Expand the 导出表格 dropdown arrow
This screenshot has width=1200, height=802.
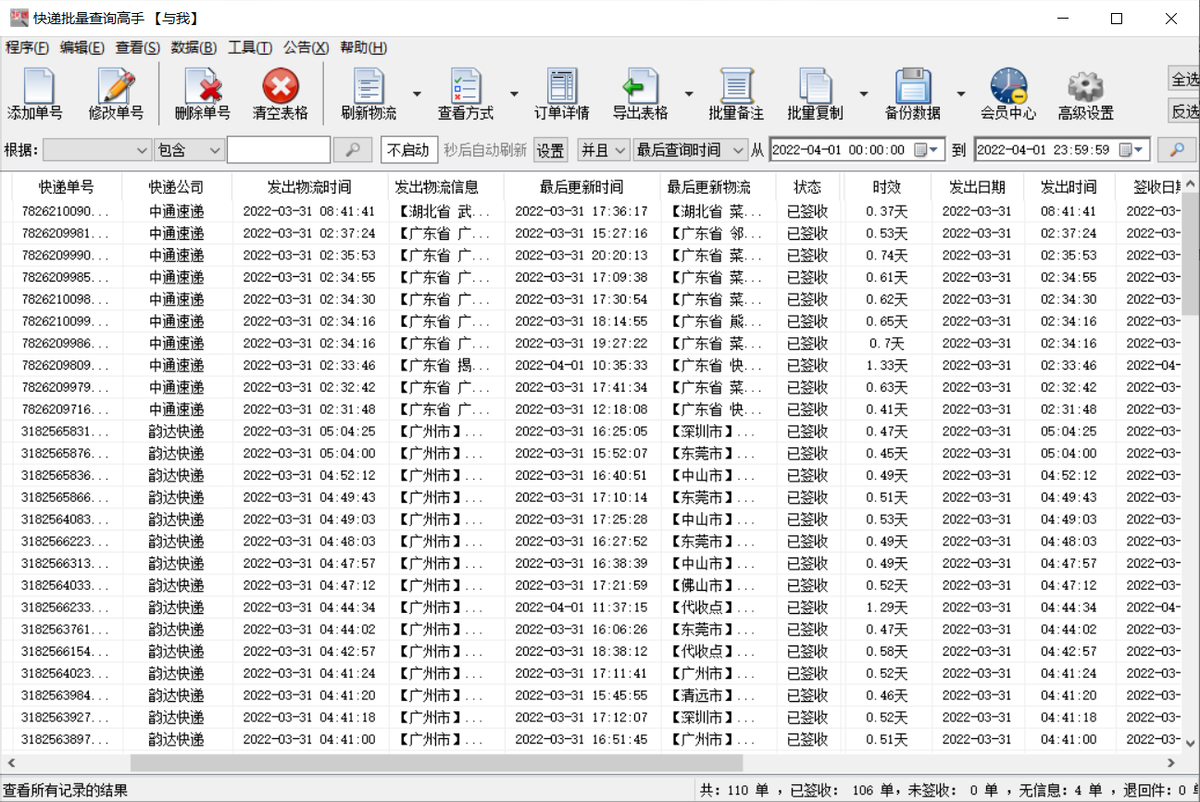click(689, 94)
